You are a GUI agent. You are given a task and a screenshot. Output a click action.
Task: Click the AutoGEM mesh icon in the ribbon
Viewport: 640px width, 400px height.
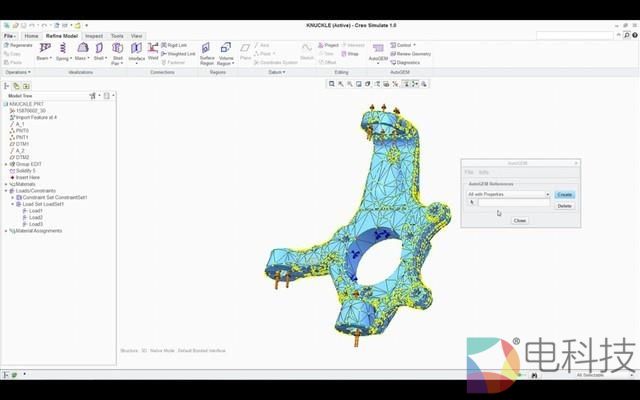[x=378, y=48]
